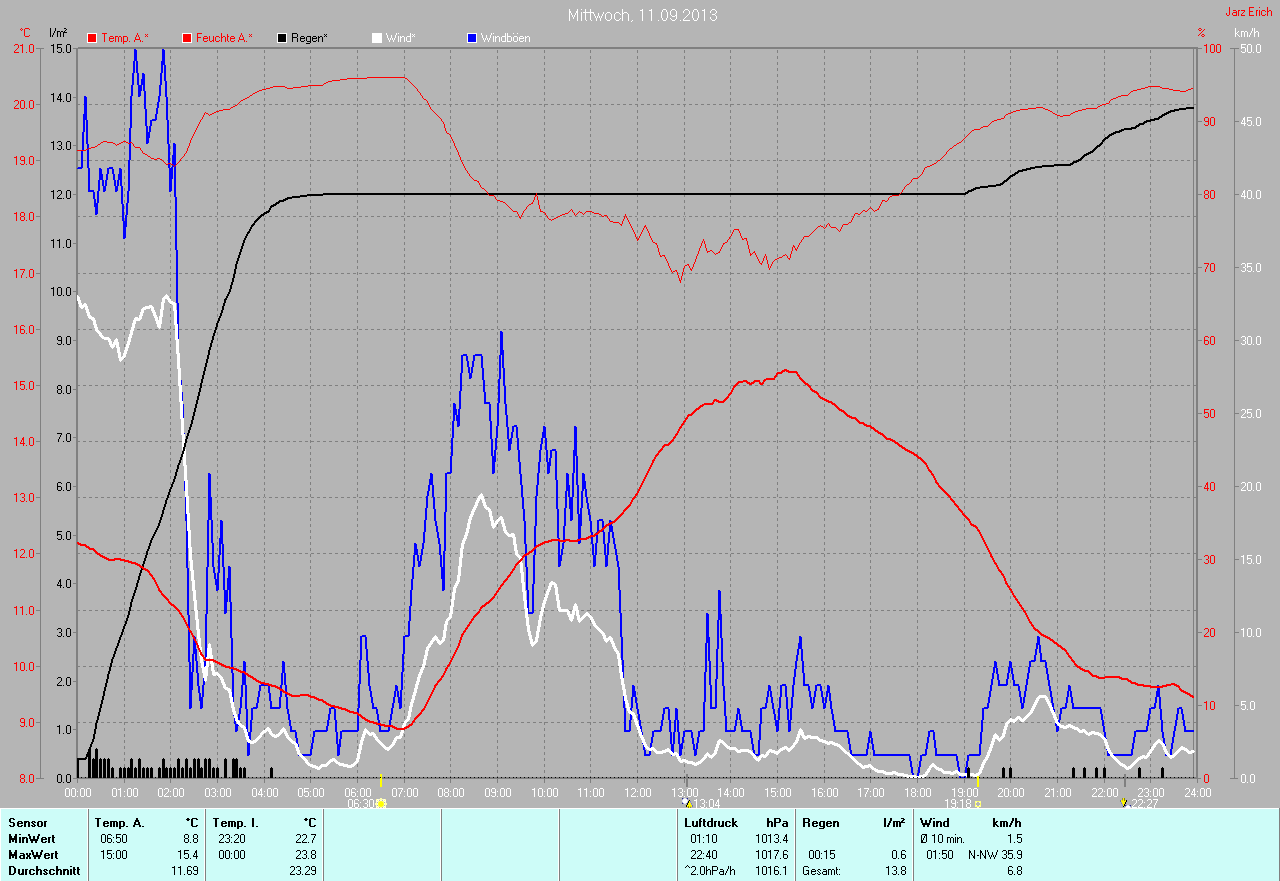The width and height of the screenshot is (1280, 881).
Task: Click the sunrise icon at 06:30
Action: pos(381,803)
